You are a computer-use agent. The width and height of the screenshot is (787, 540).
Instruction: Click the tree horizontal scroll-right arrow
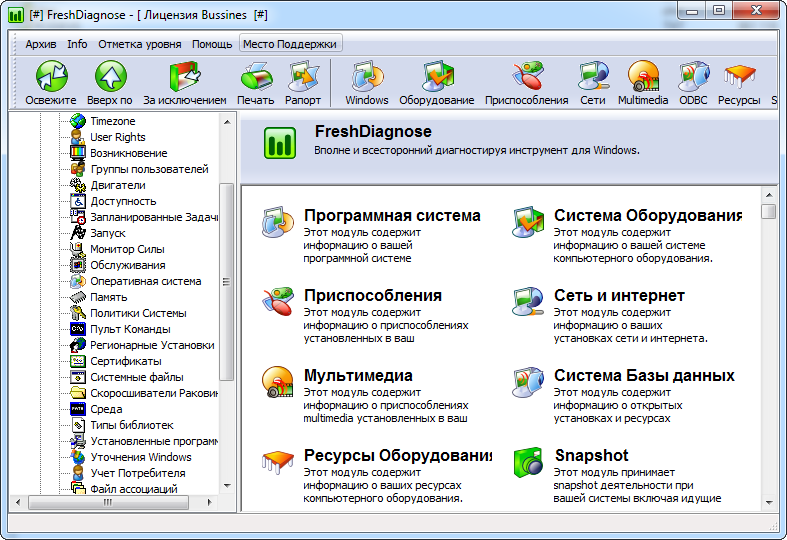210,502
